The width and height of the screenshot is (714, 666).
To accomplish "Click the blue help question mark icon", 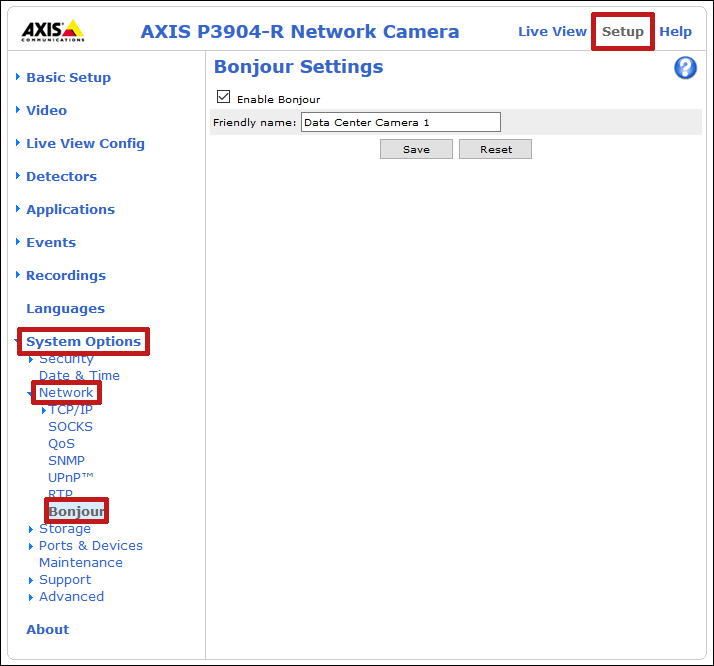I will pyautogui.click(x=685, y=68).
